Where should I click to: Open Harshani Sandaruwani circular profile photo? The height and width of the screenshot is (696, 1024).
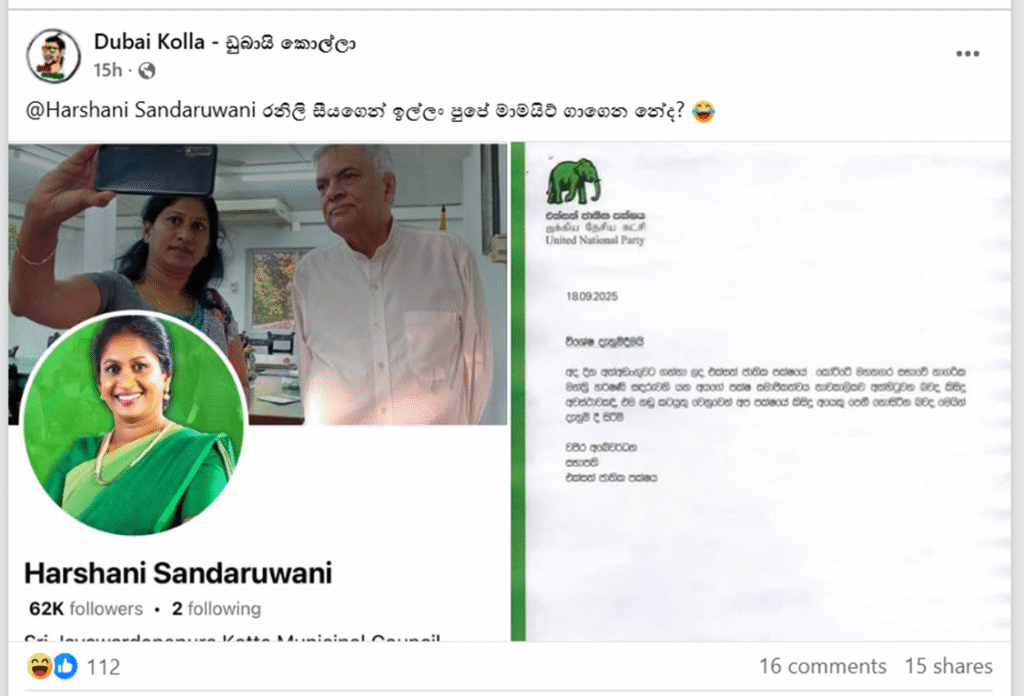pyautogui.click(x=134, y=423)
